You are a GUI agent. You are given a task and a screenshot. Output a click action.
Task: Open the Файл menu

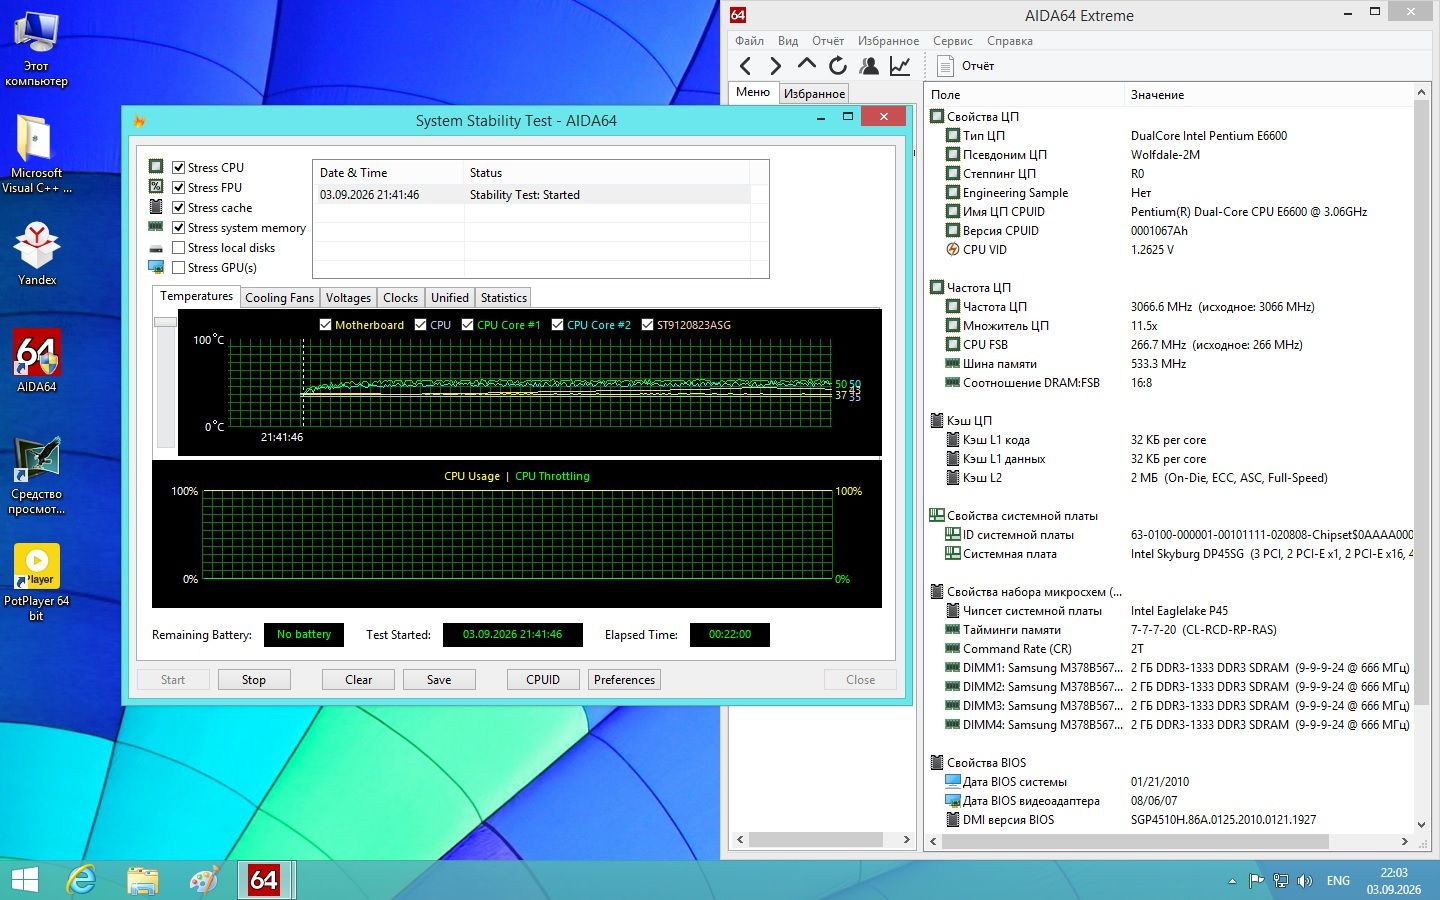(749, 41)
